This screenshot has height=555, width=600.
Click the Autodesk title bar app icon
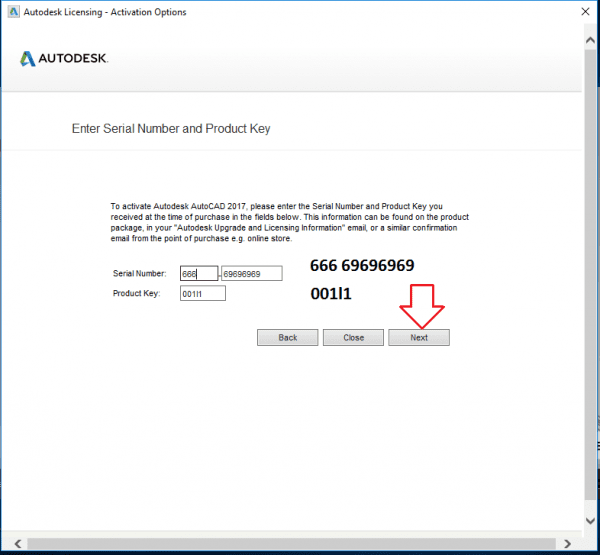[14, 12]
